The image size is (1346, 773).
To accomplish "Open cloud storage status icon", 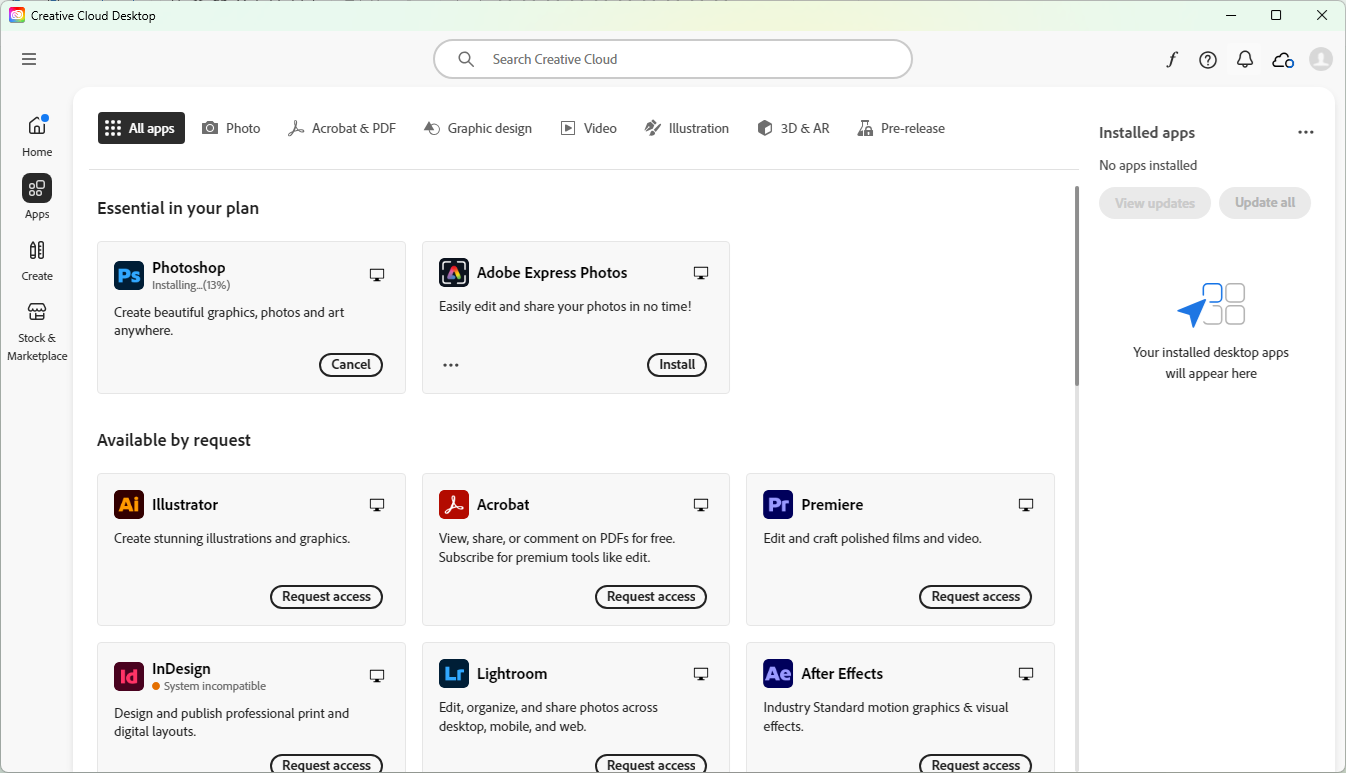I will pos(1282,59).
